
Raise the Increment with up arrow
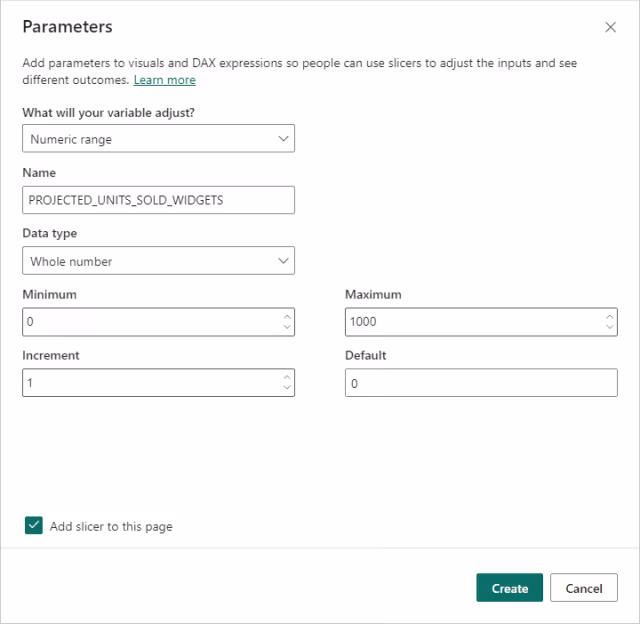[x=287, y=378]
